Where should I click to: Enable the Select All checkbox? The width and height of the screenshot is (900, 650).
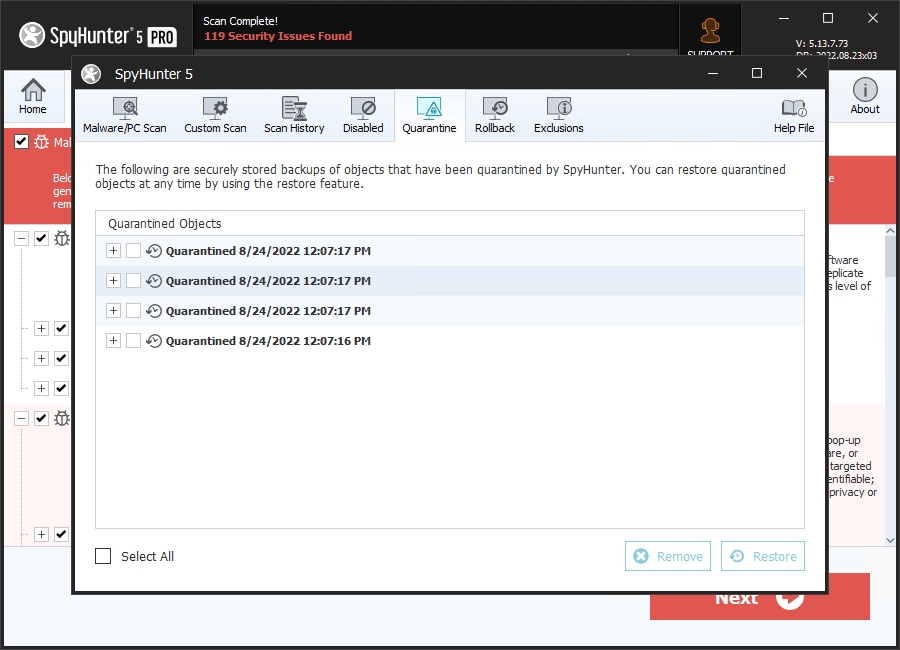tap(103, 556)
